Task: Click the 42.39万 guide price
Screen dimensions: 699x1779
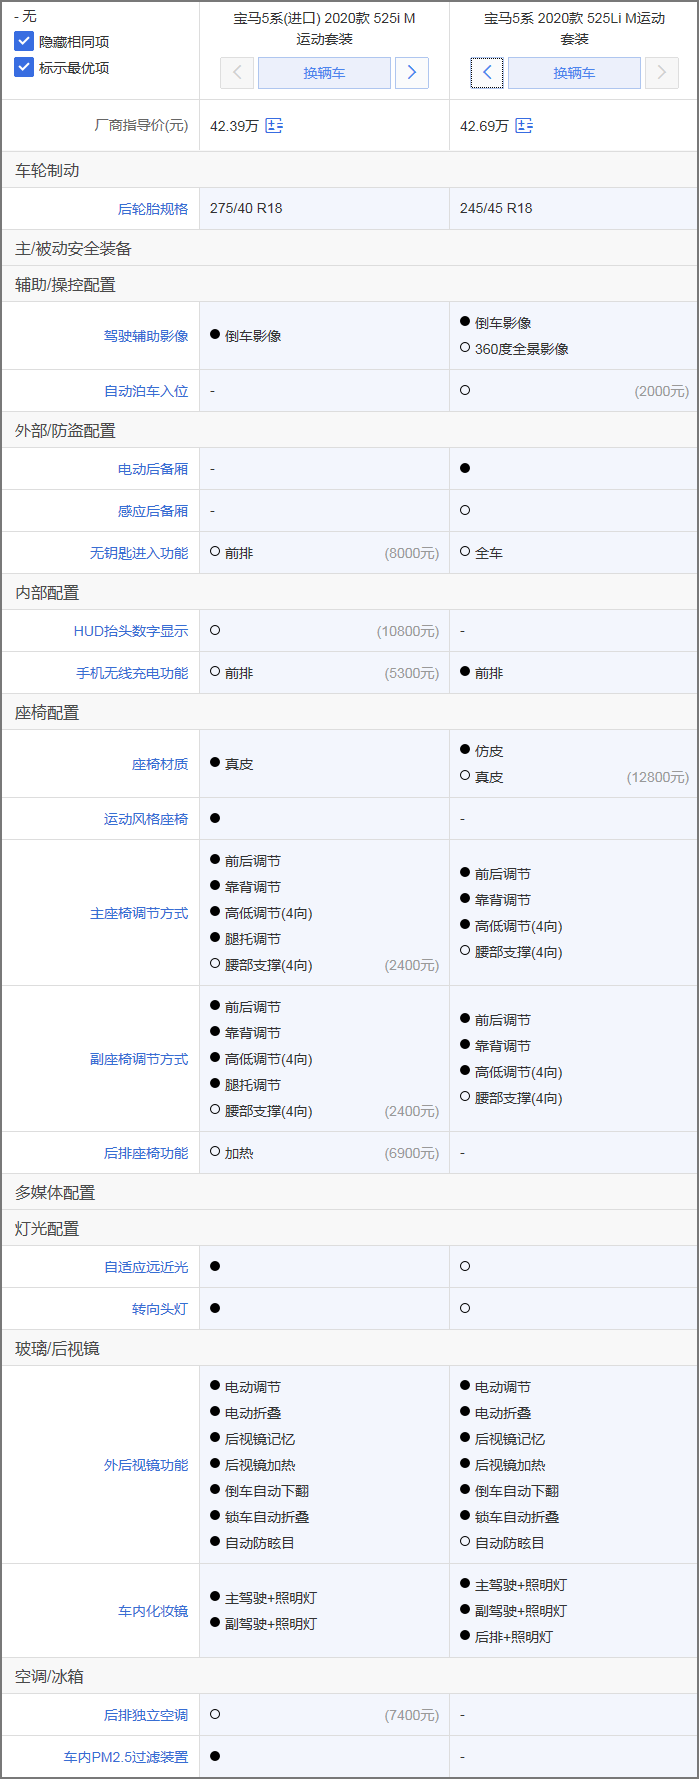Action: [234, 126]
